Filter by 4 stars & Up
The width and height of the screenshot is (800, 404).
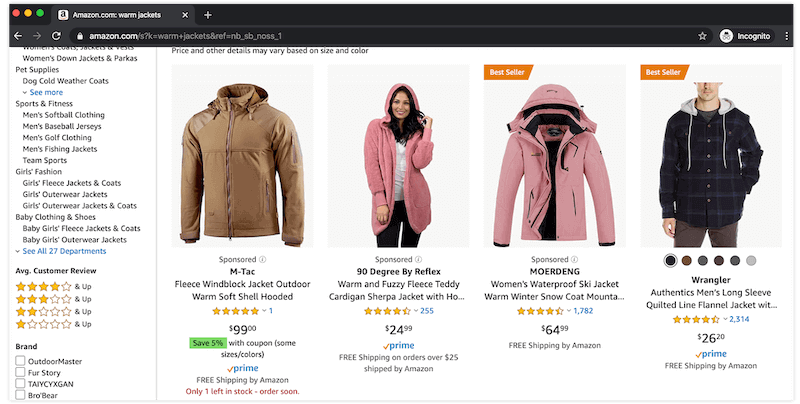[x=54, y=286]
